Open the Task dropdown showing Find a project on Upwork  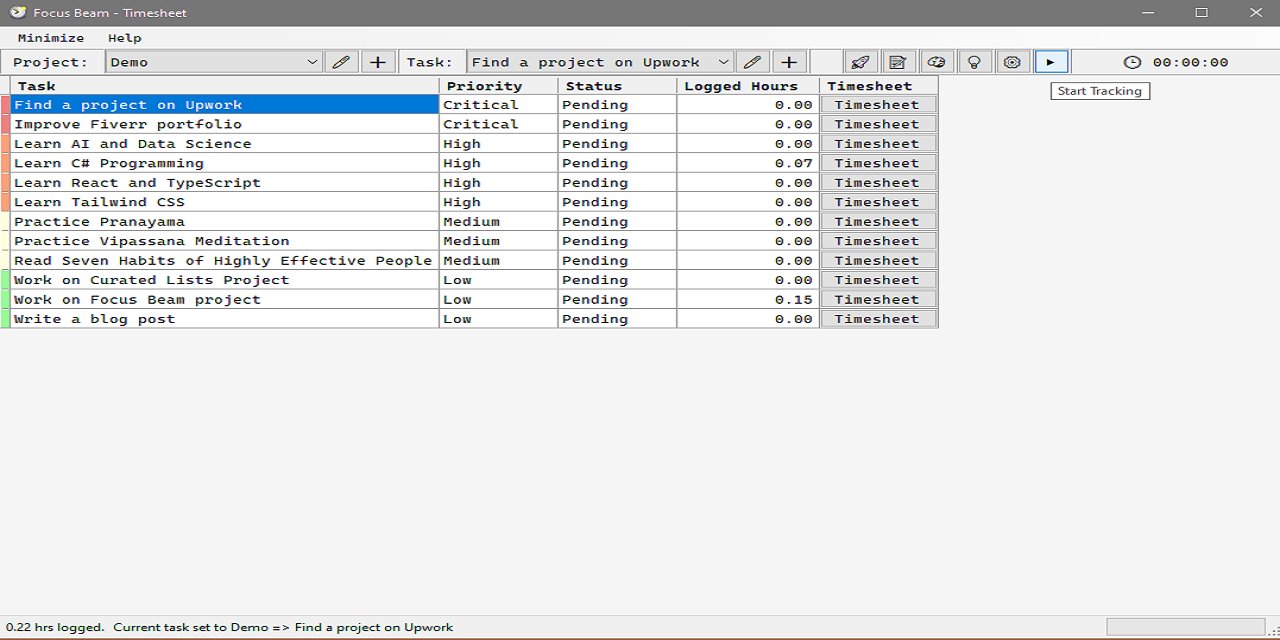pyautogui.click(x=600, y=62)
